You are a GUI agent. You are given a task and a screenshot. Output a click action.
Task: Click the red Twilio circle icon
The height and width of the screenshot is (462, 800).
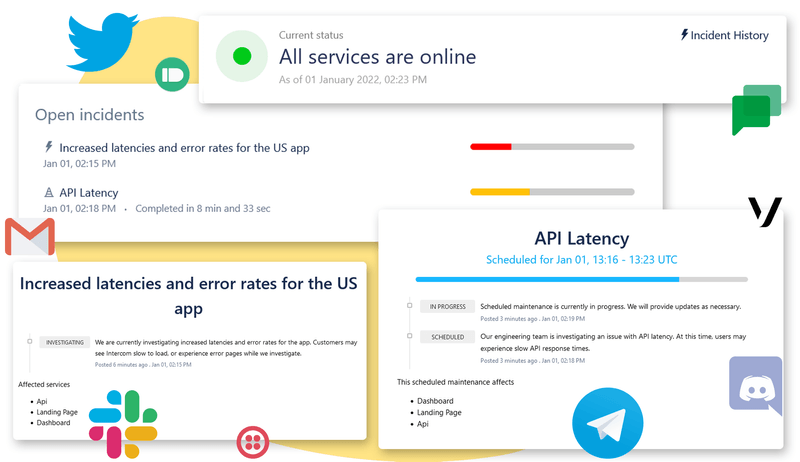[x=253, y=442]
